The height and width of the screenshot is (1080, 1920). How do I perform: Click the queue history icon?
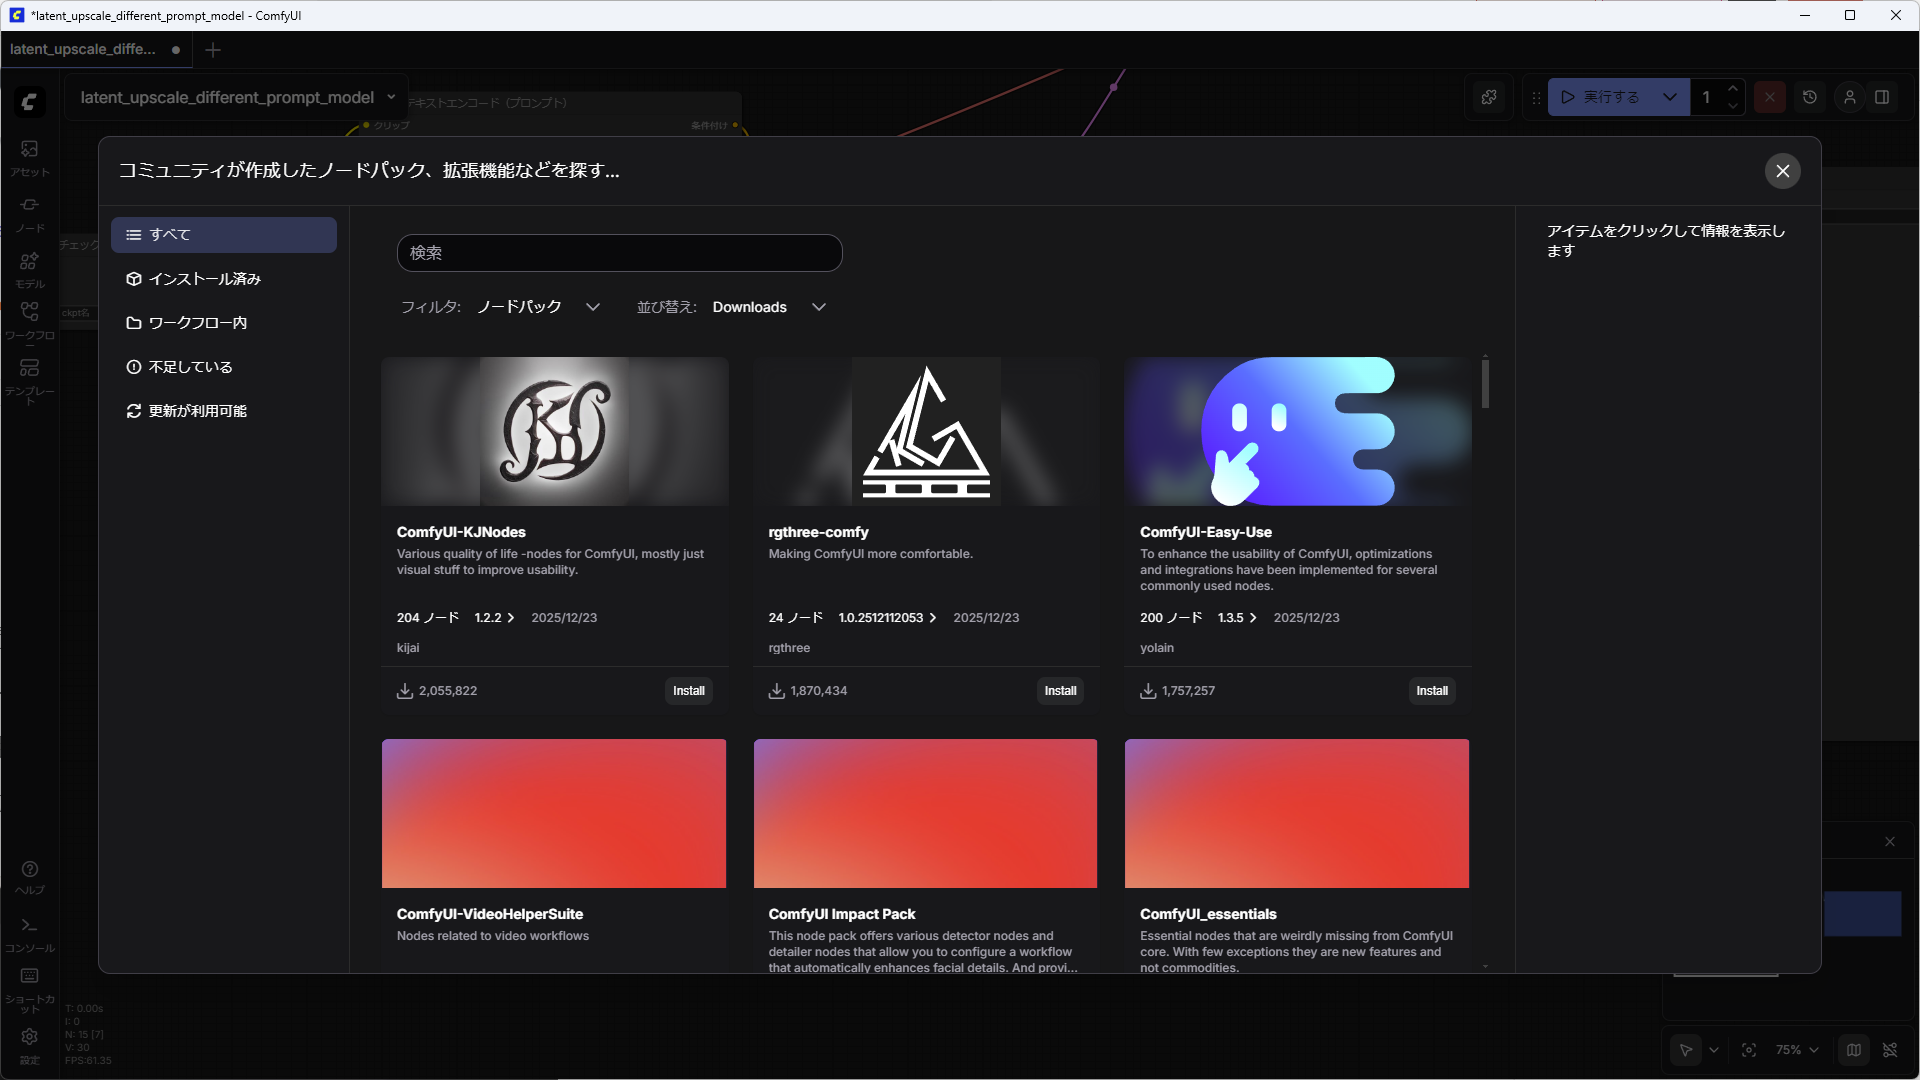pos(1810,97)
